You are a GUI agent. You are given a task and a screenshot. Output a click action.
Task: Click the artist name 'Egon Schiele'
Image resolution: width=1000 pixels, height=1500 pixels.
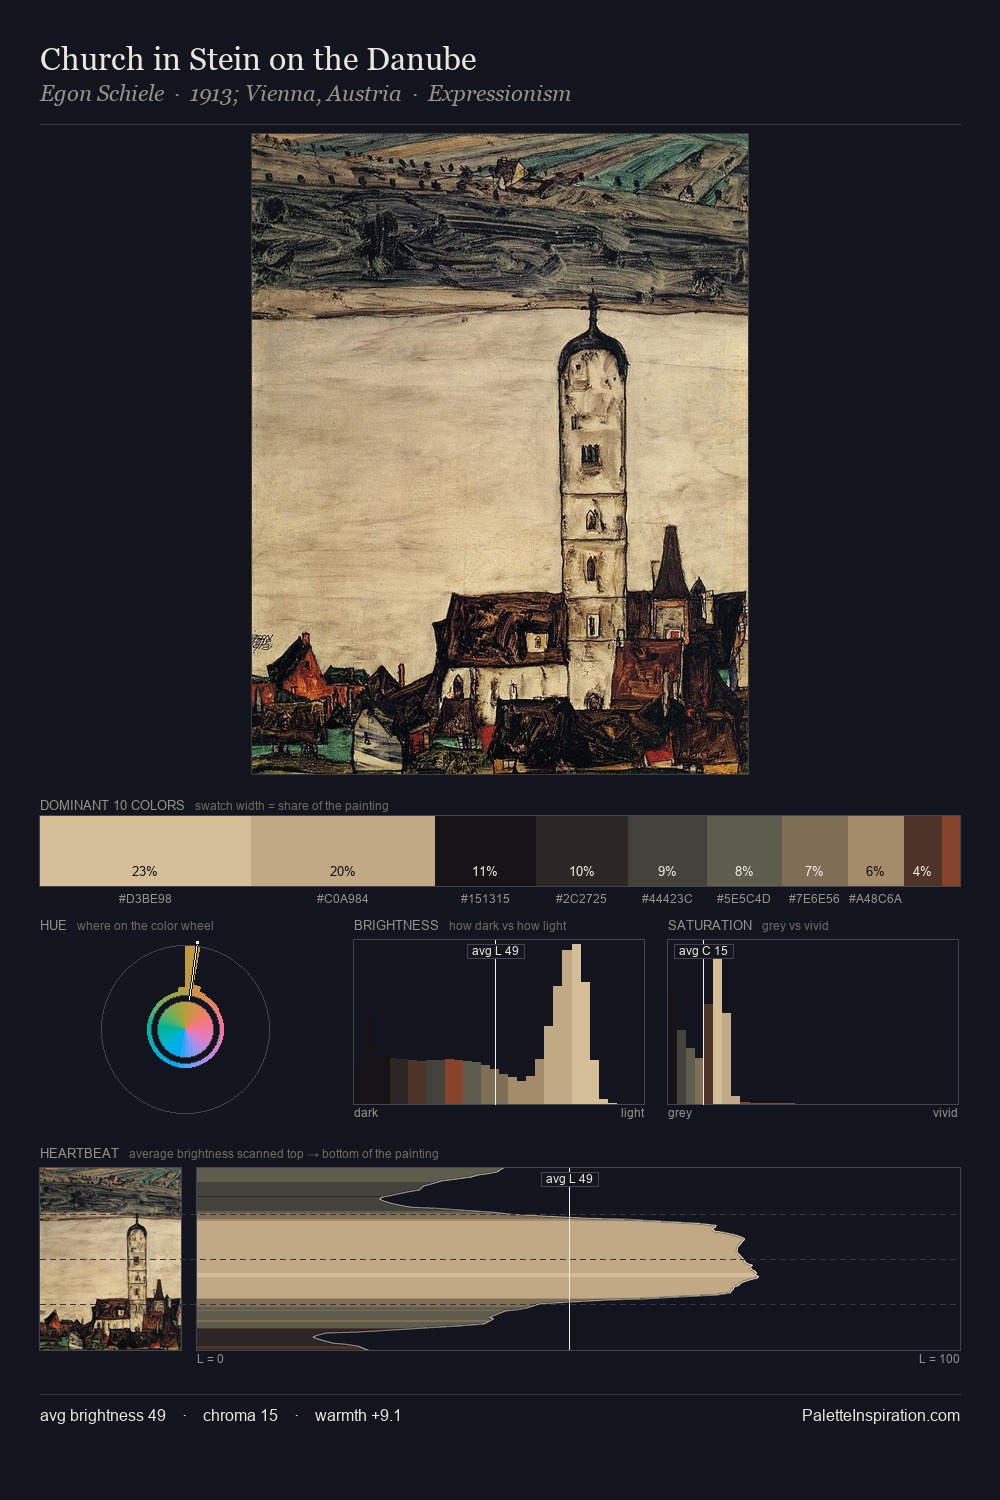[x=102, y=94]
